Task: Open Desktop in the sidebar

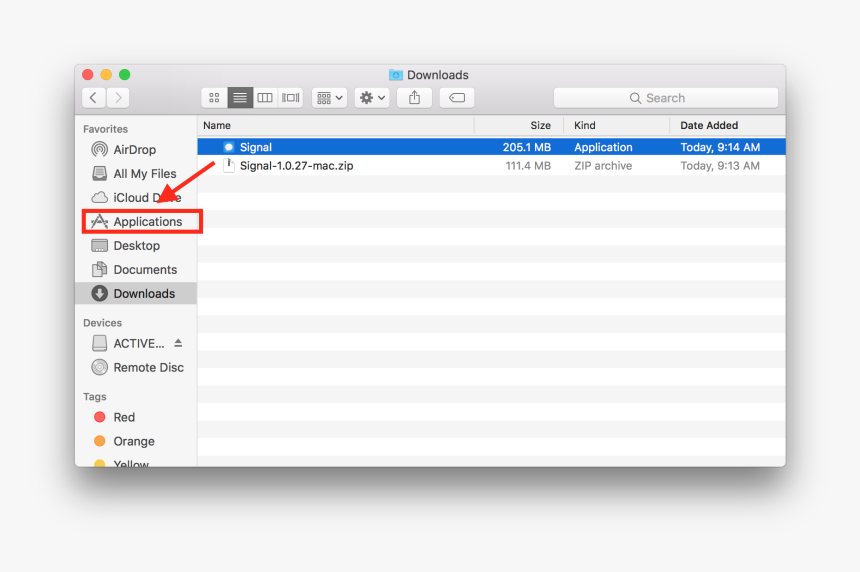Action: pos(136,246)
